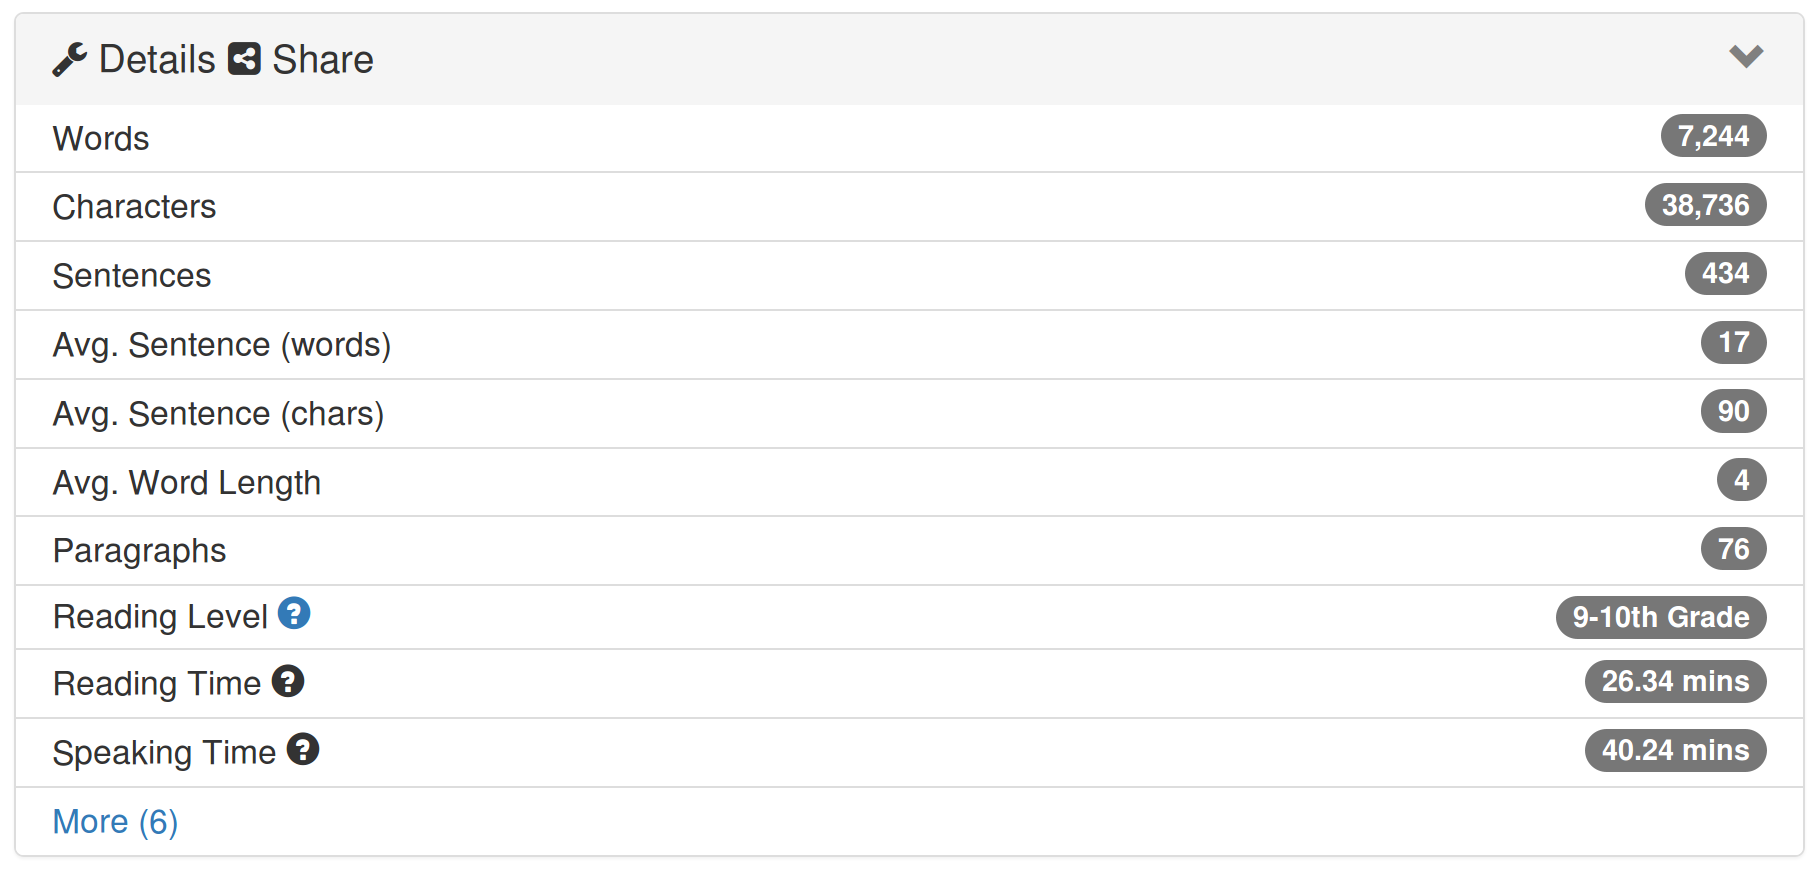Click the Share icon in header

(244, 59)
